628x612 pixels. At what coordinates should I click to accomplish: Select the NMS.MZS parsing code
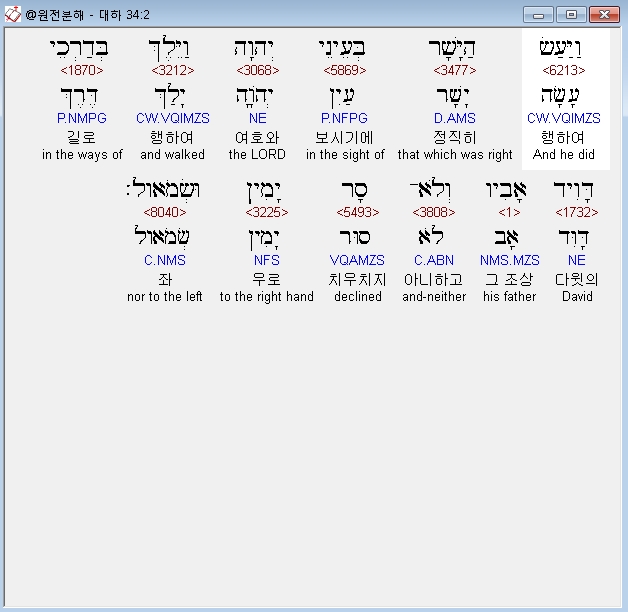509,260
